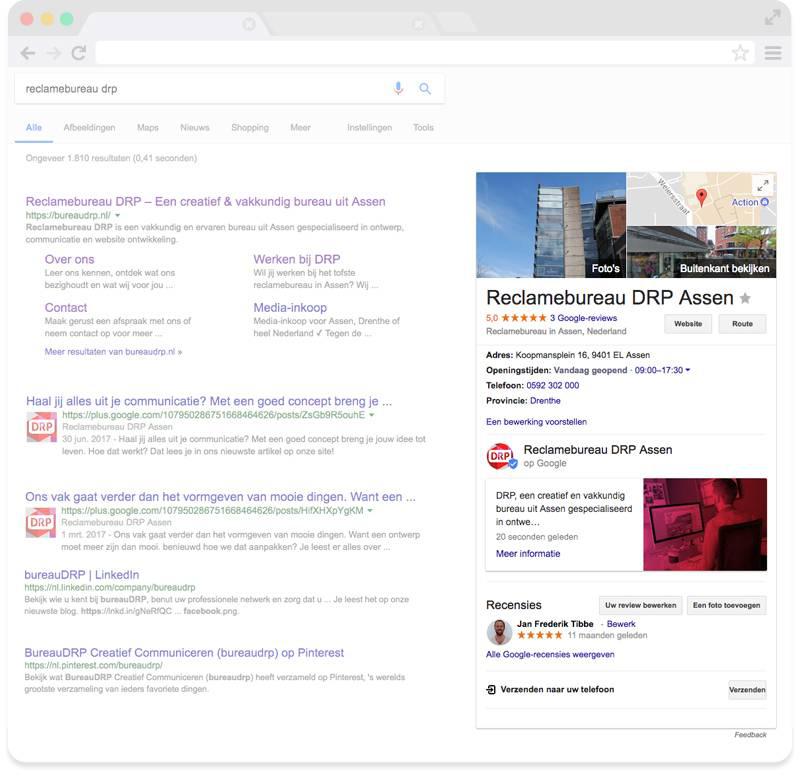This screenshot has height=779, width=800.
Task: Click DRP logo beside 'Ons vak gaat' result
Action: [41, 522]
